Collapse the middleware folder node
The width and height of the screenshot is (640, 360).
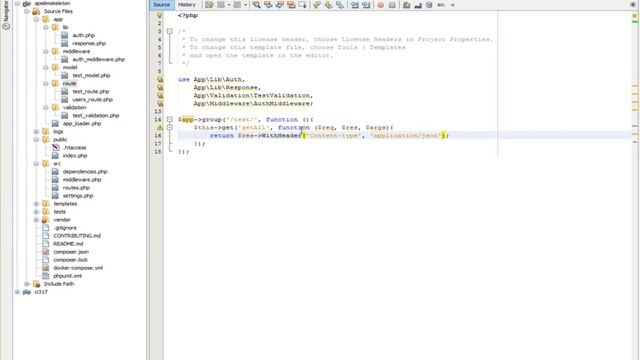[46, 51]
